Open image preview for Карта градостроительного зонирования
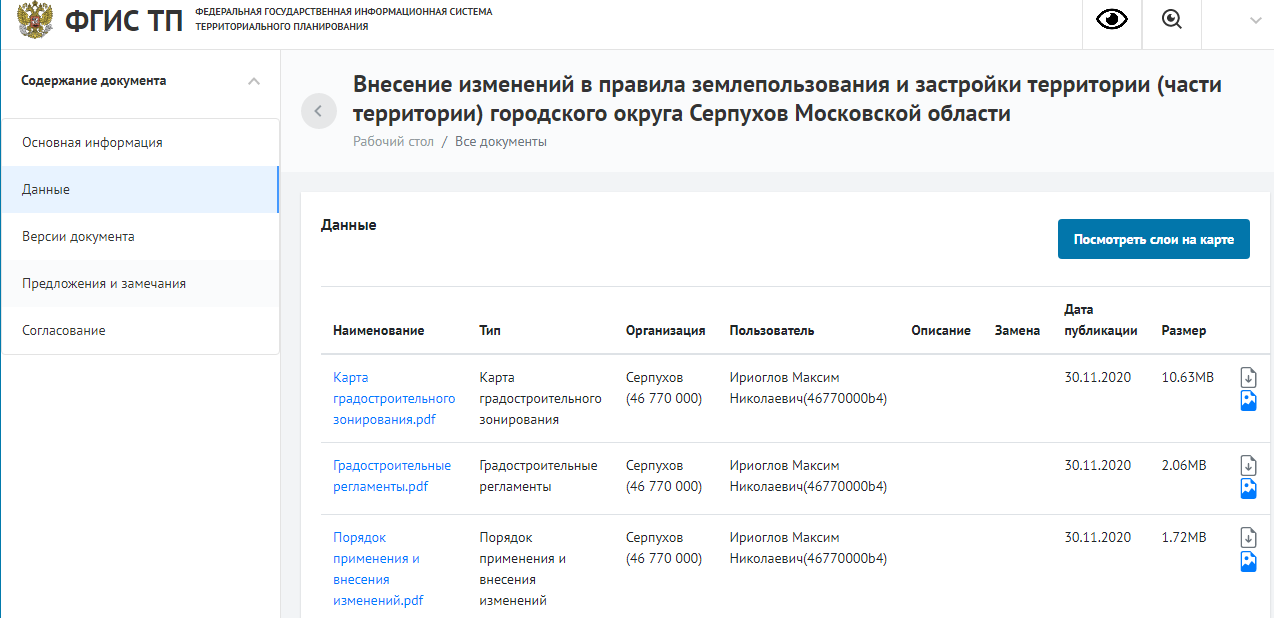The height and width of the screenshot is (618, 1274). (1248, 401)
